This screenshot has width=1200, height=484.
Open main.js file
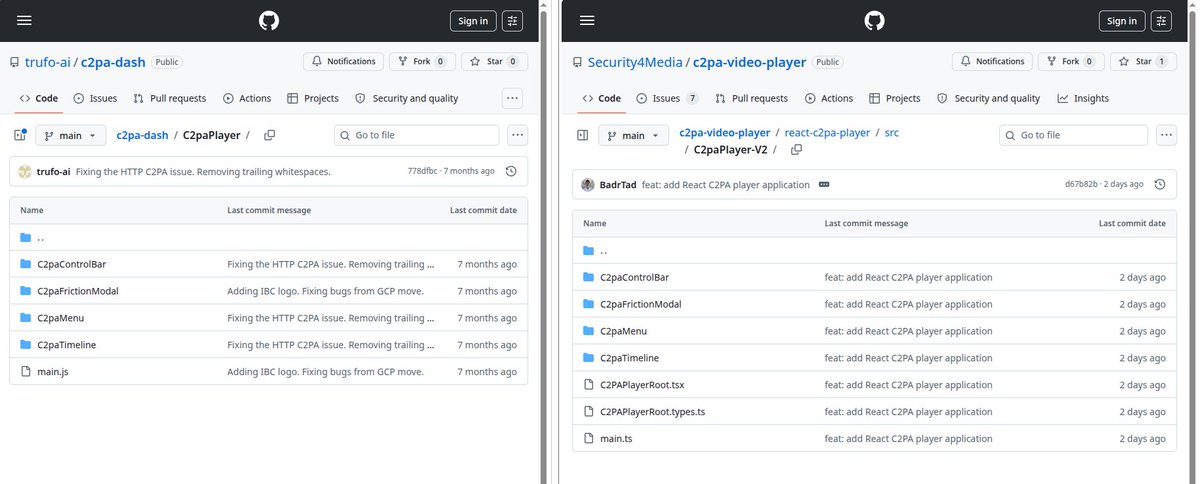click(52, 371)
